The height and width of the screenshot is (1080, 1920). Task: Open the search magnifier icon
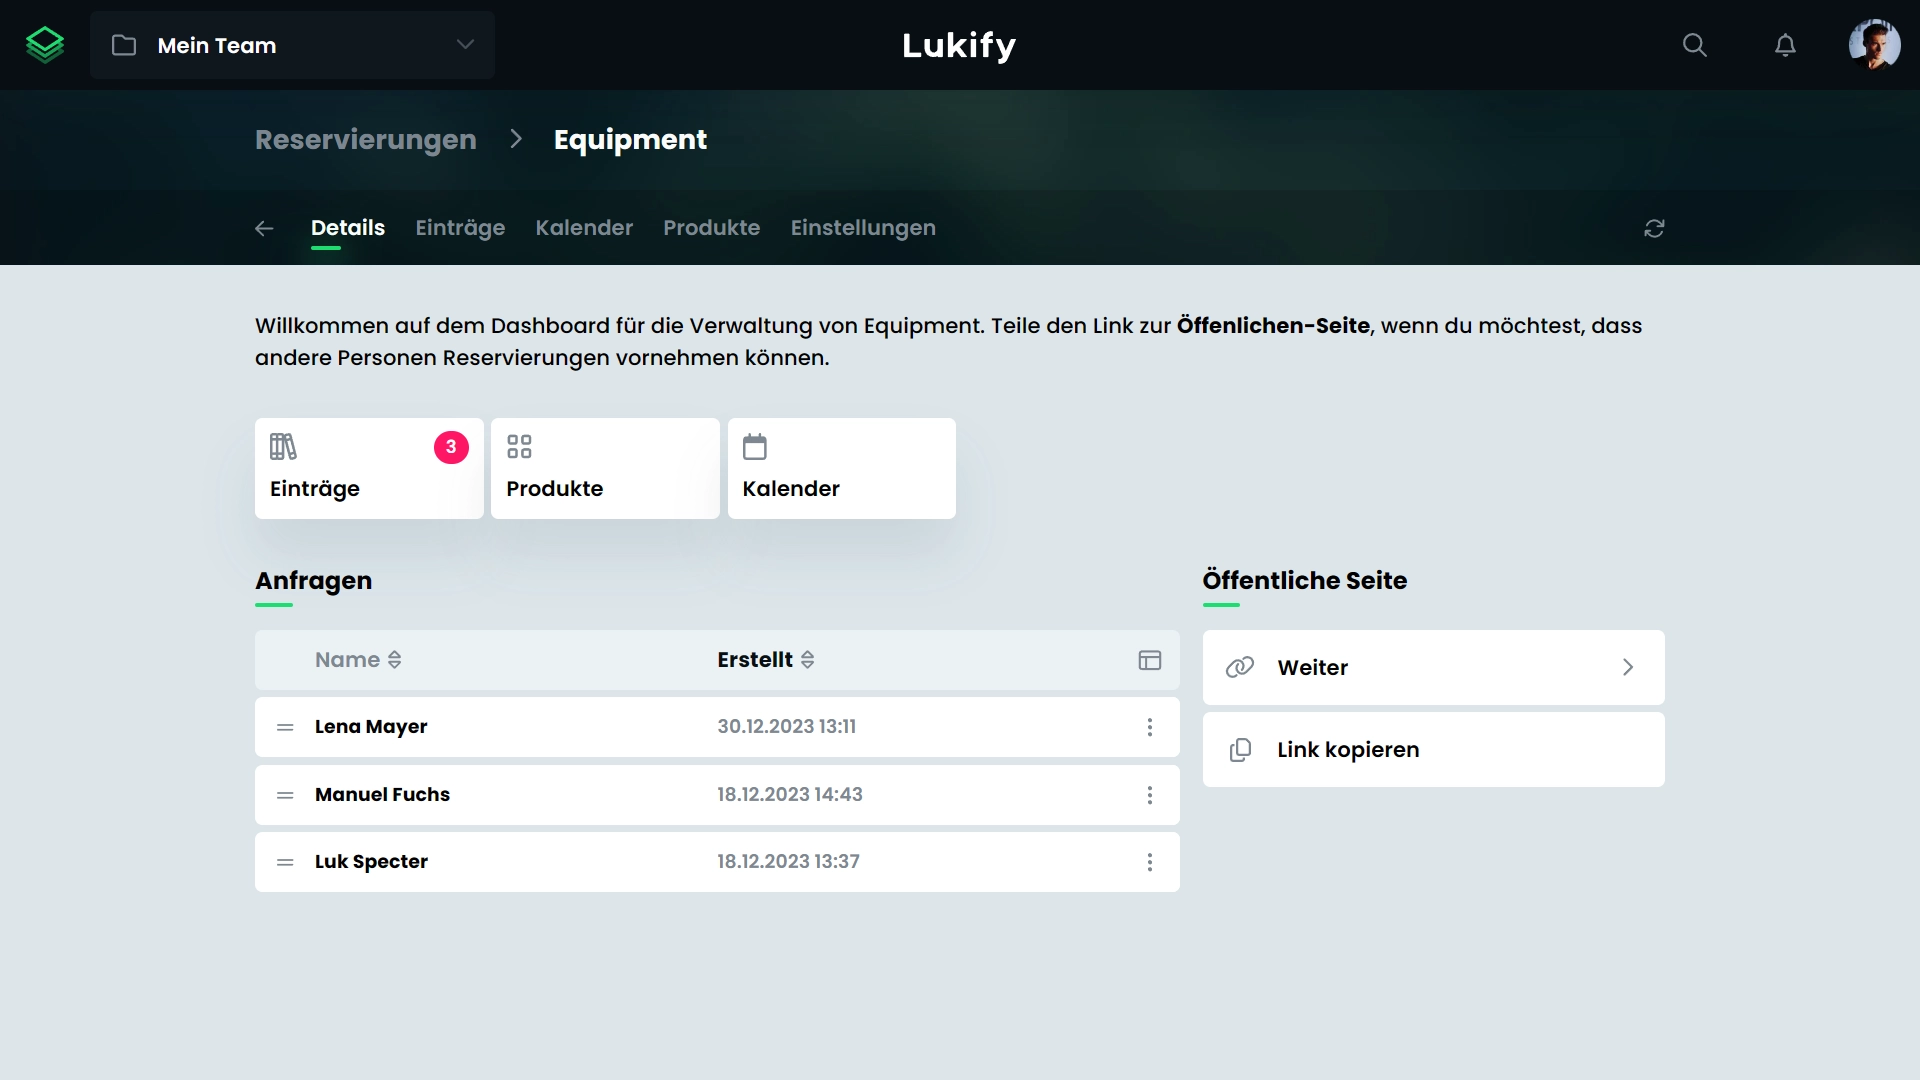coord(1694,45)
